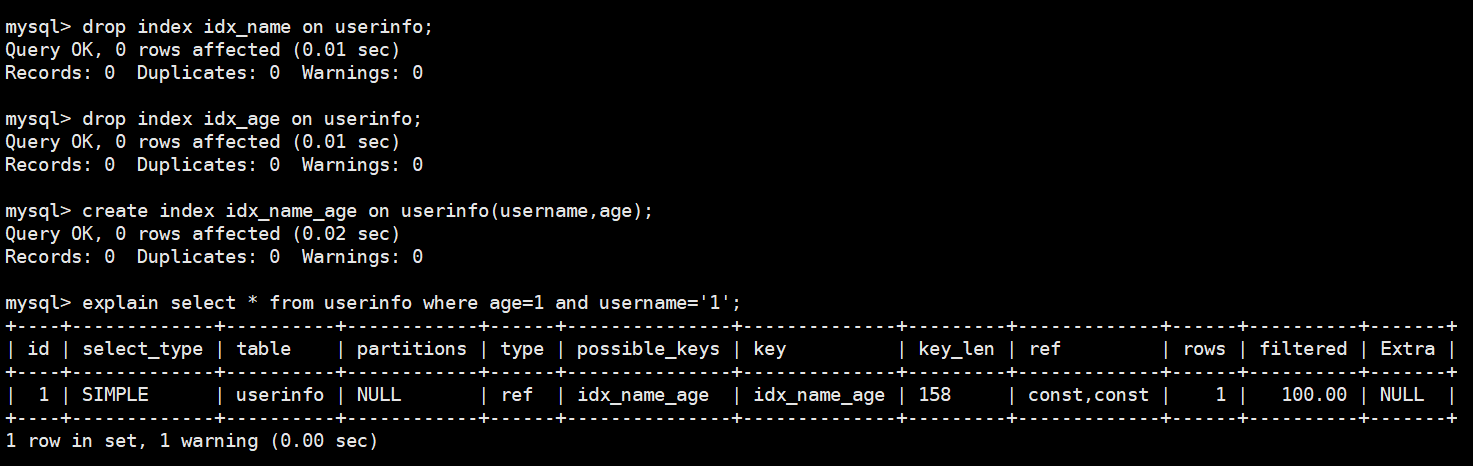Click the 'filtered' column header

coord(1303,349)
